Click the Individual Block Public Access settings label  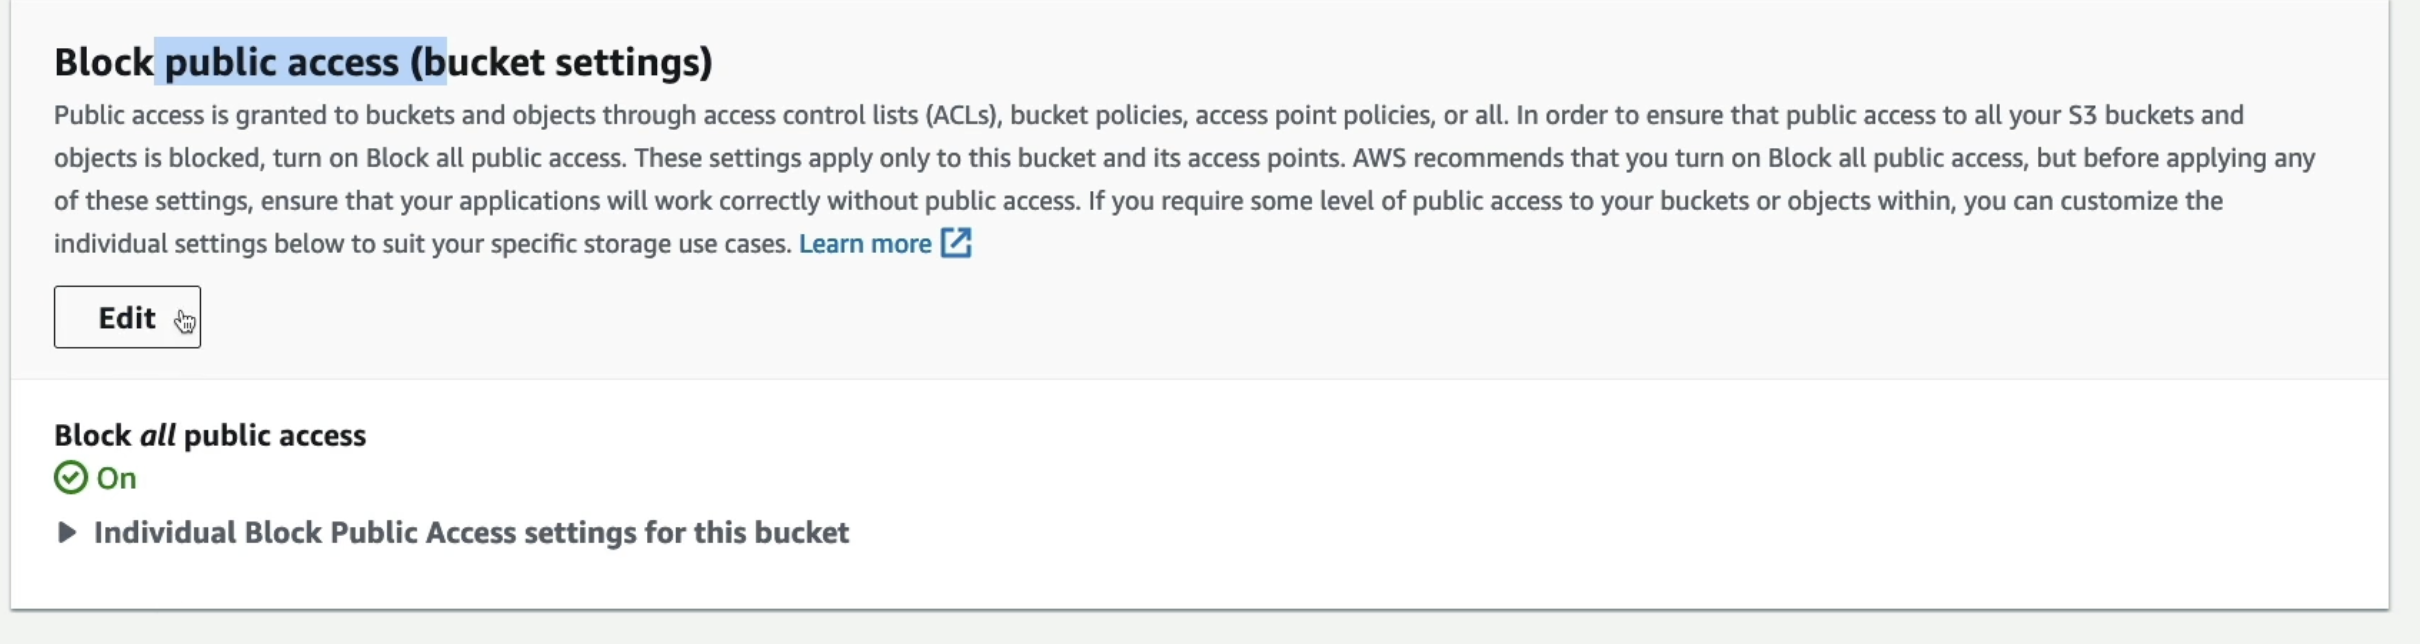pos(471,532)
